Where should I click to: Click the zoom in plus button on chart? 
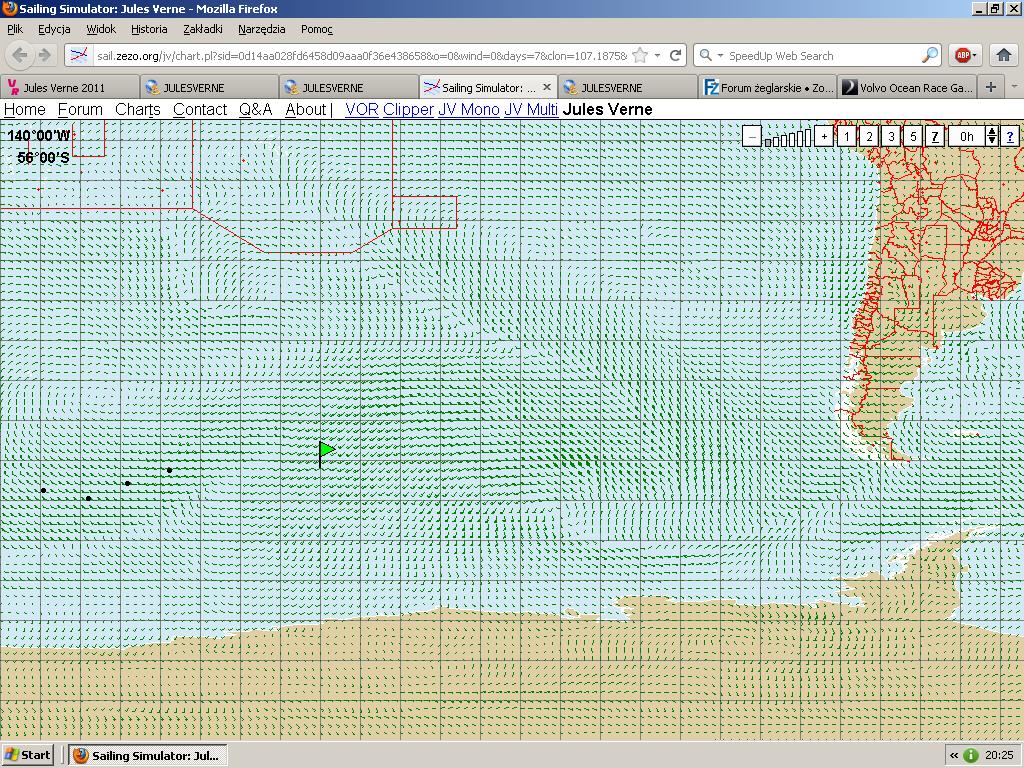point(824,136)
